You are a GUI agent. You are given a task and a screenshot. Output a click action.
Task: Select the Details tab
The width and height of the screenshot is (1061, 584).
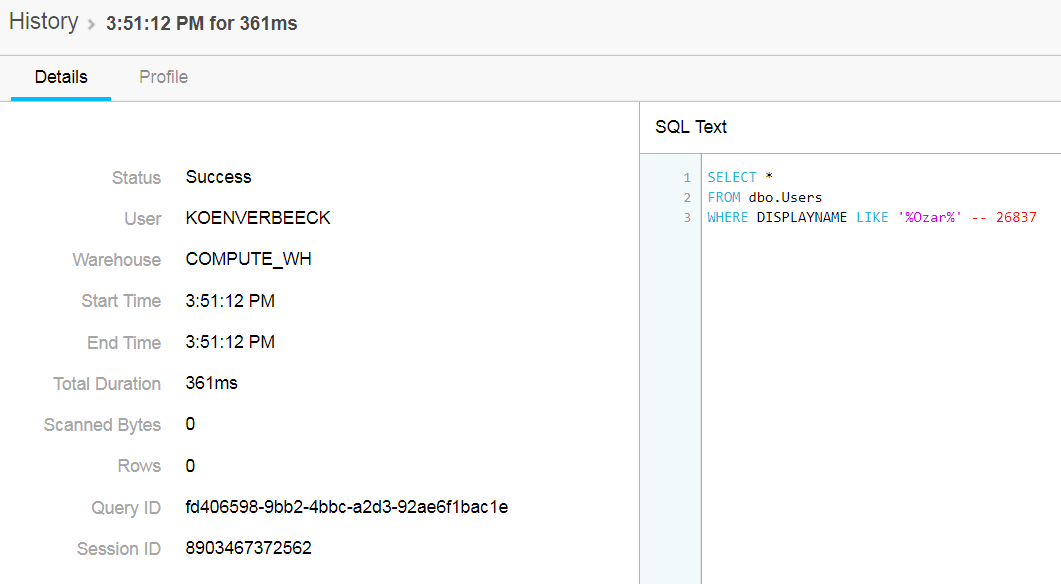pyautogui.click(x=61, y=76)
